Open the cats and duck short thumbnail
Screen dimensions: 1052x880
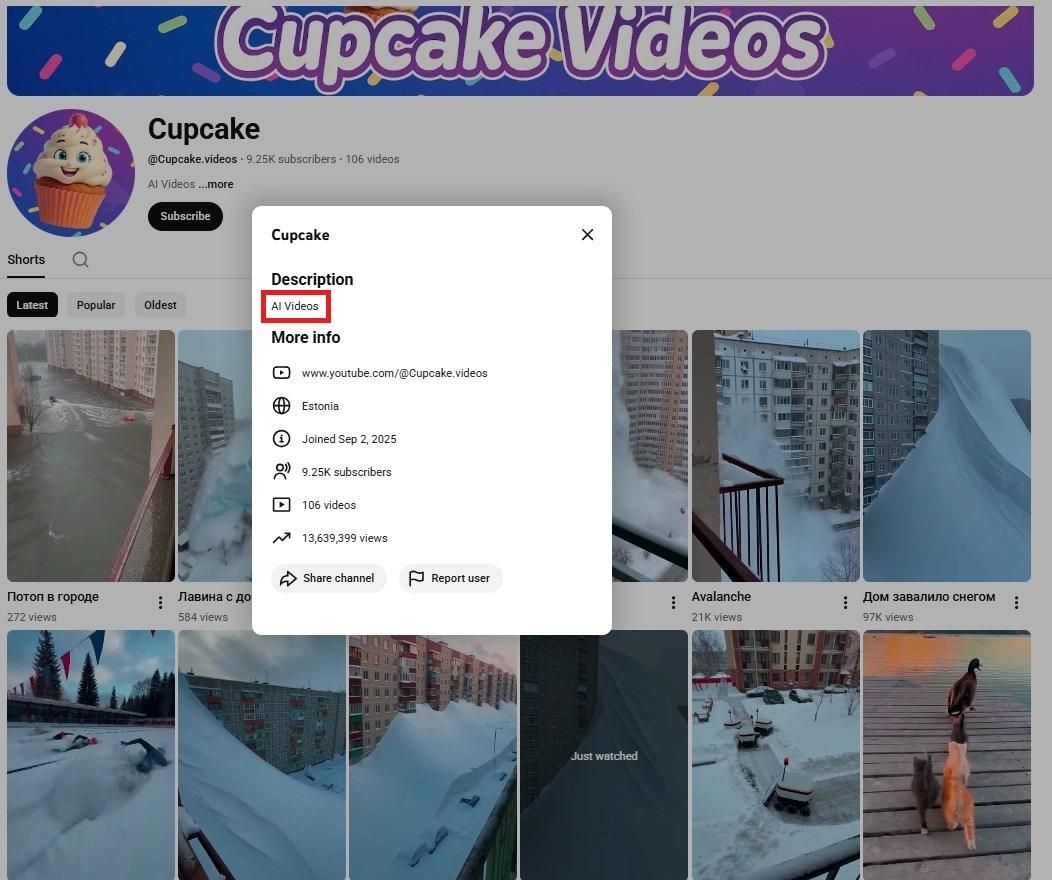point(946,754)
